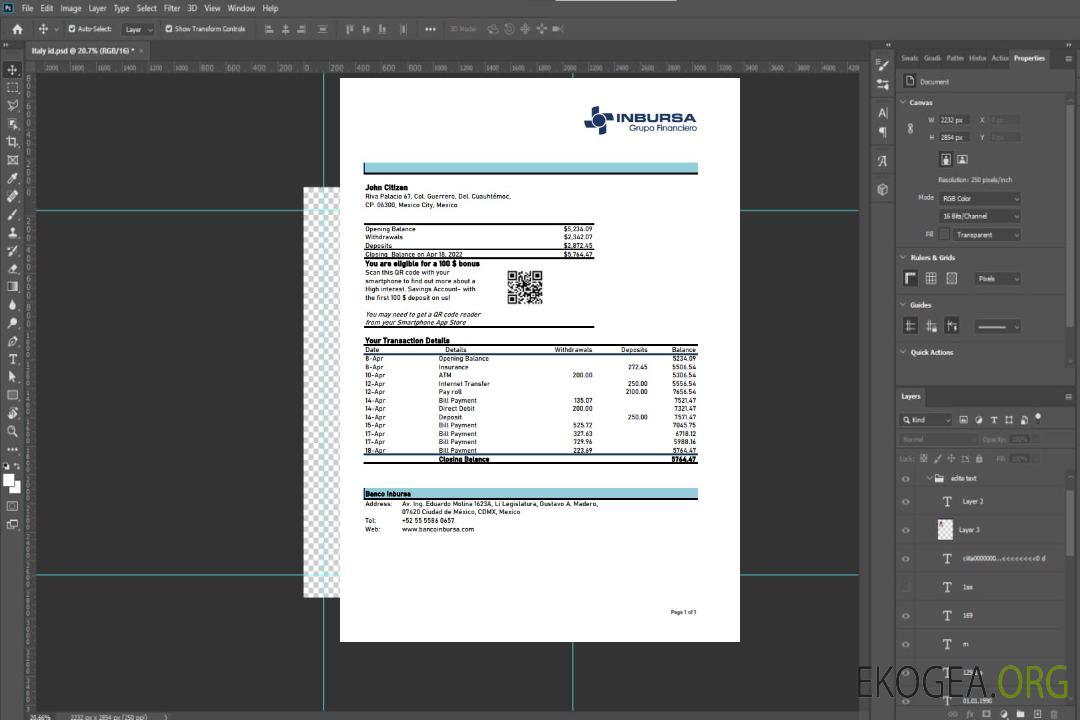Screen dimensions: 1080x720
Task: Select the Gradient tool
Action: tap(12, 287)
